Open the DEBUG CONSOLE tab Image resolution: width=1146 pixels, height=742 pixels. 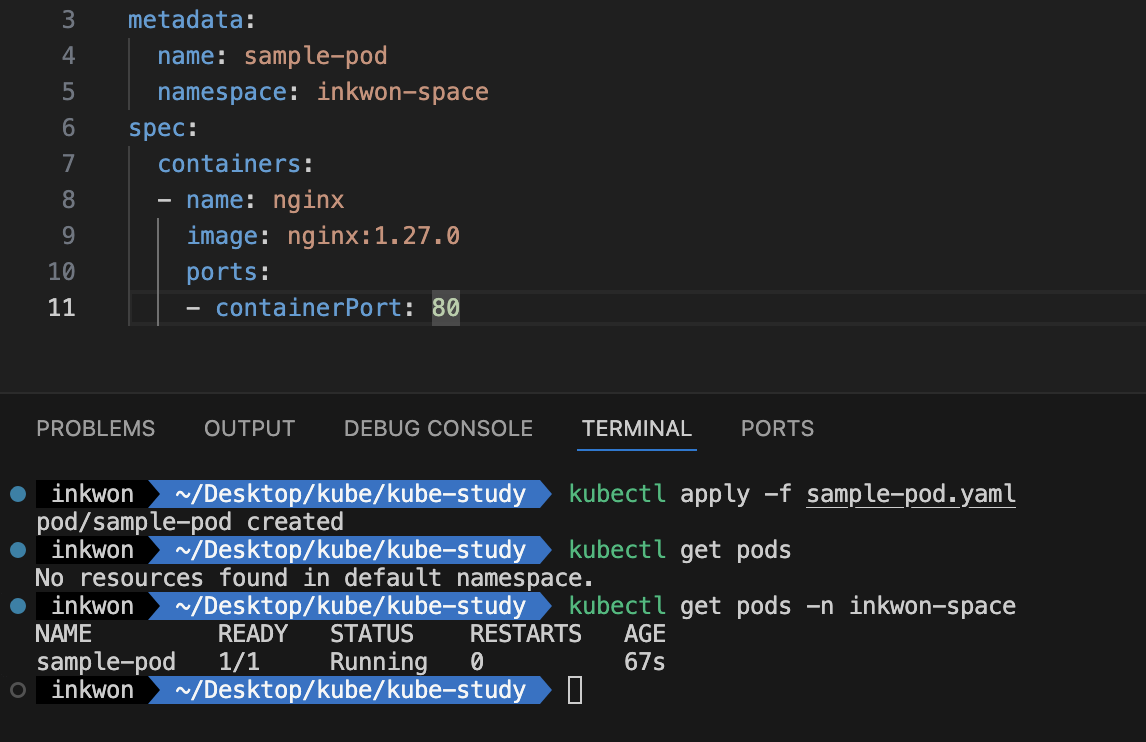[x=438, y=429]
